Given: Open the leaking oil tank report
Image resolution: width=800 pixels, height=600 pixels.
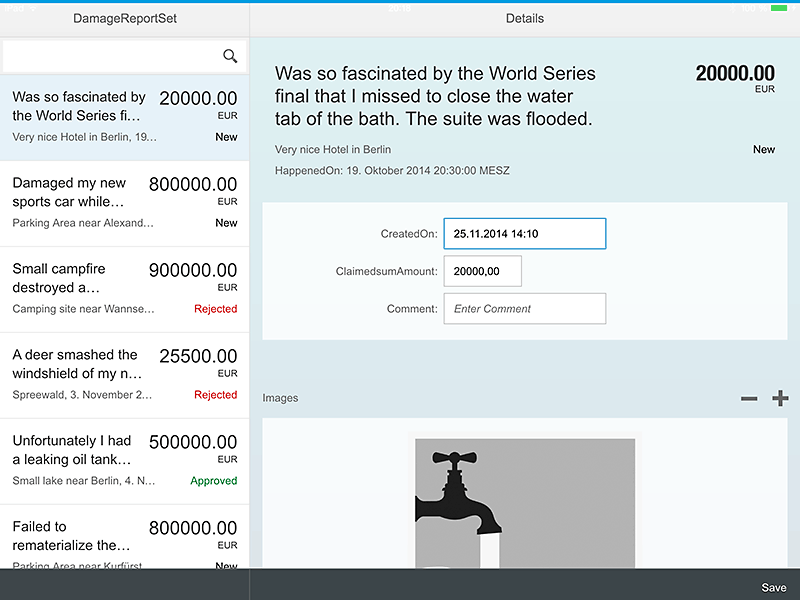Looking at the screenshot, I should coord(124,461).
